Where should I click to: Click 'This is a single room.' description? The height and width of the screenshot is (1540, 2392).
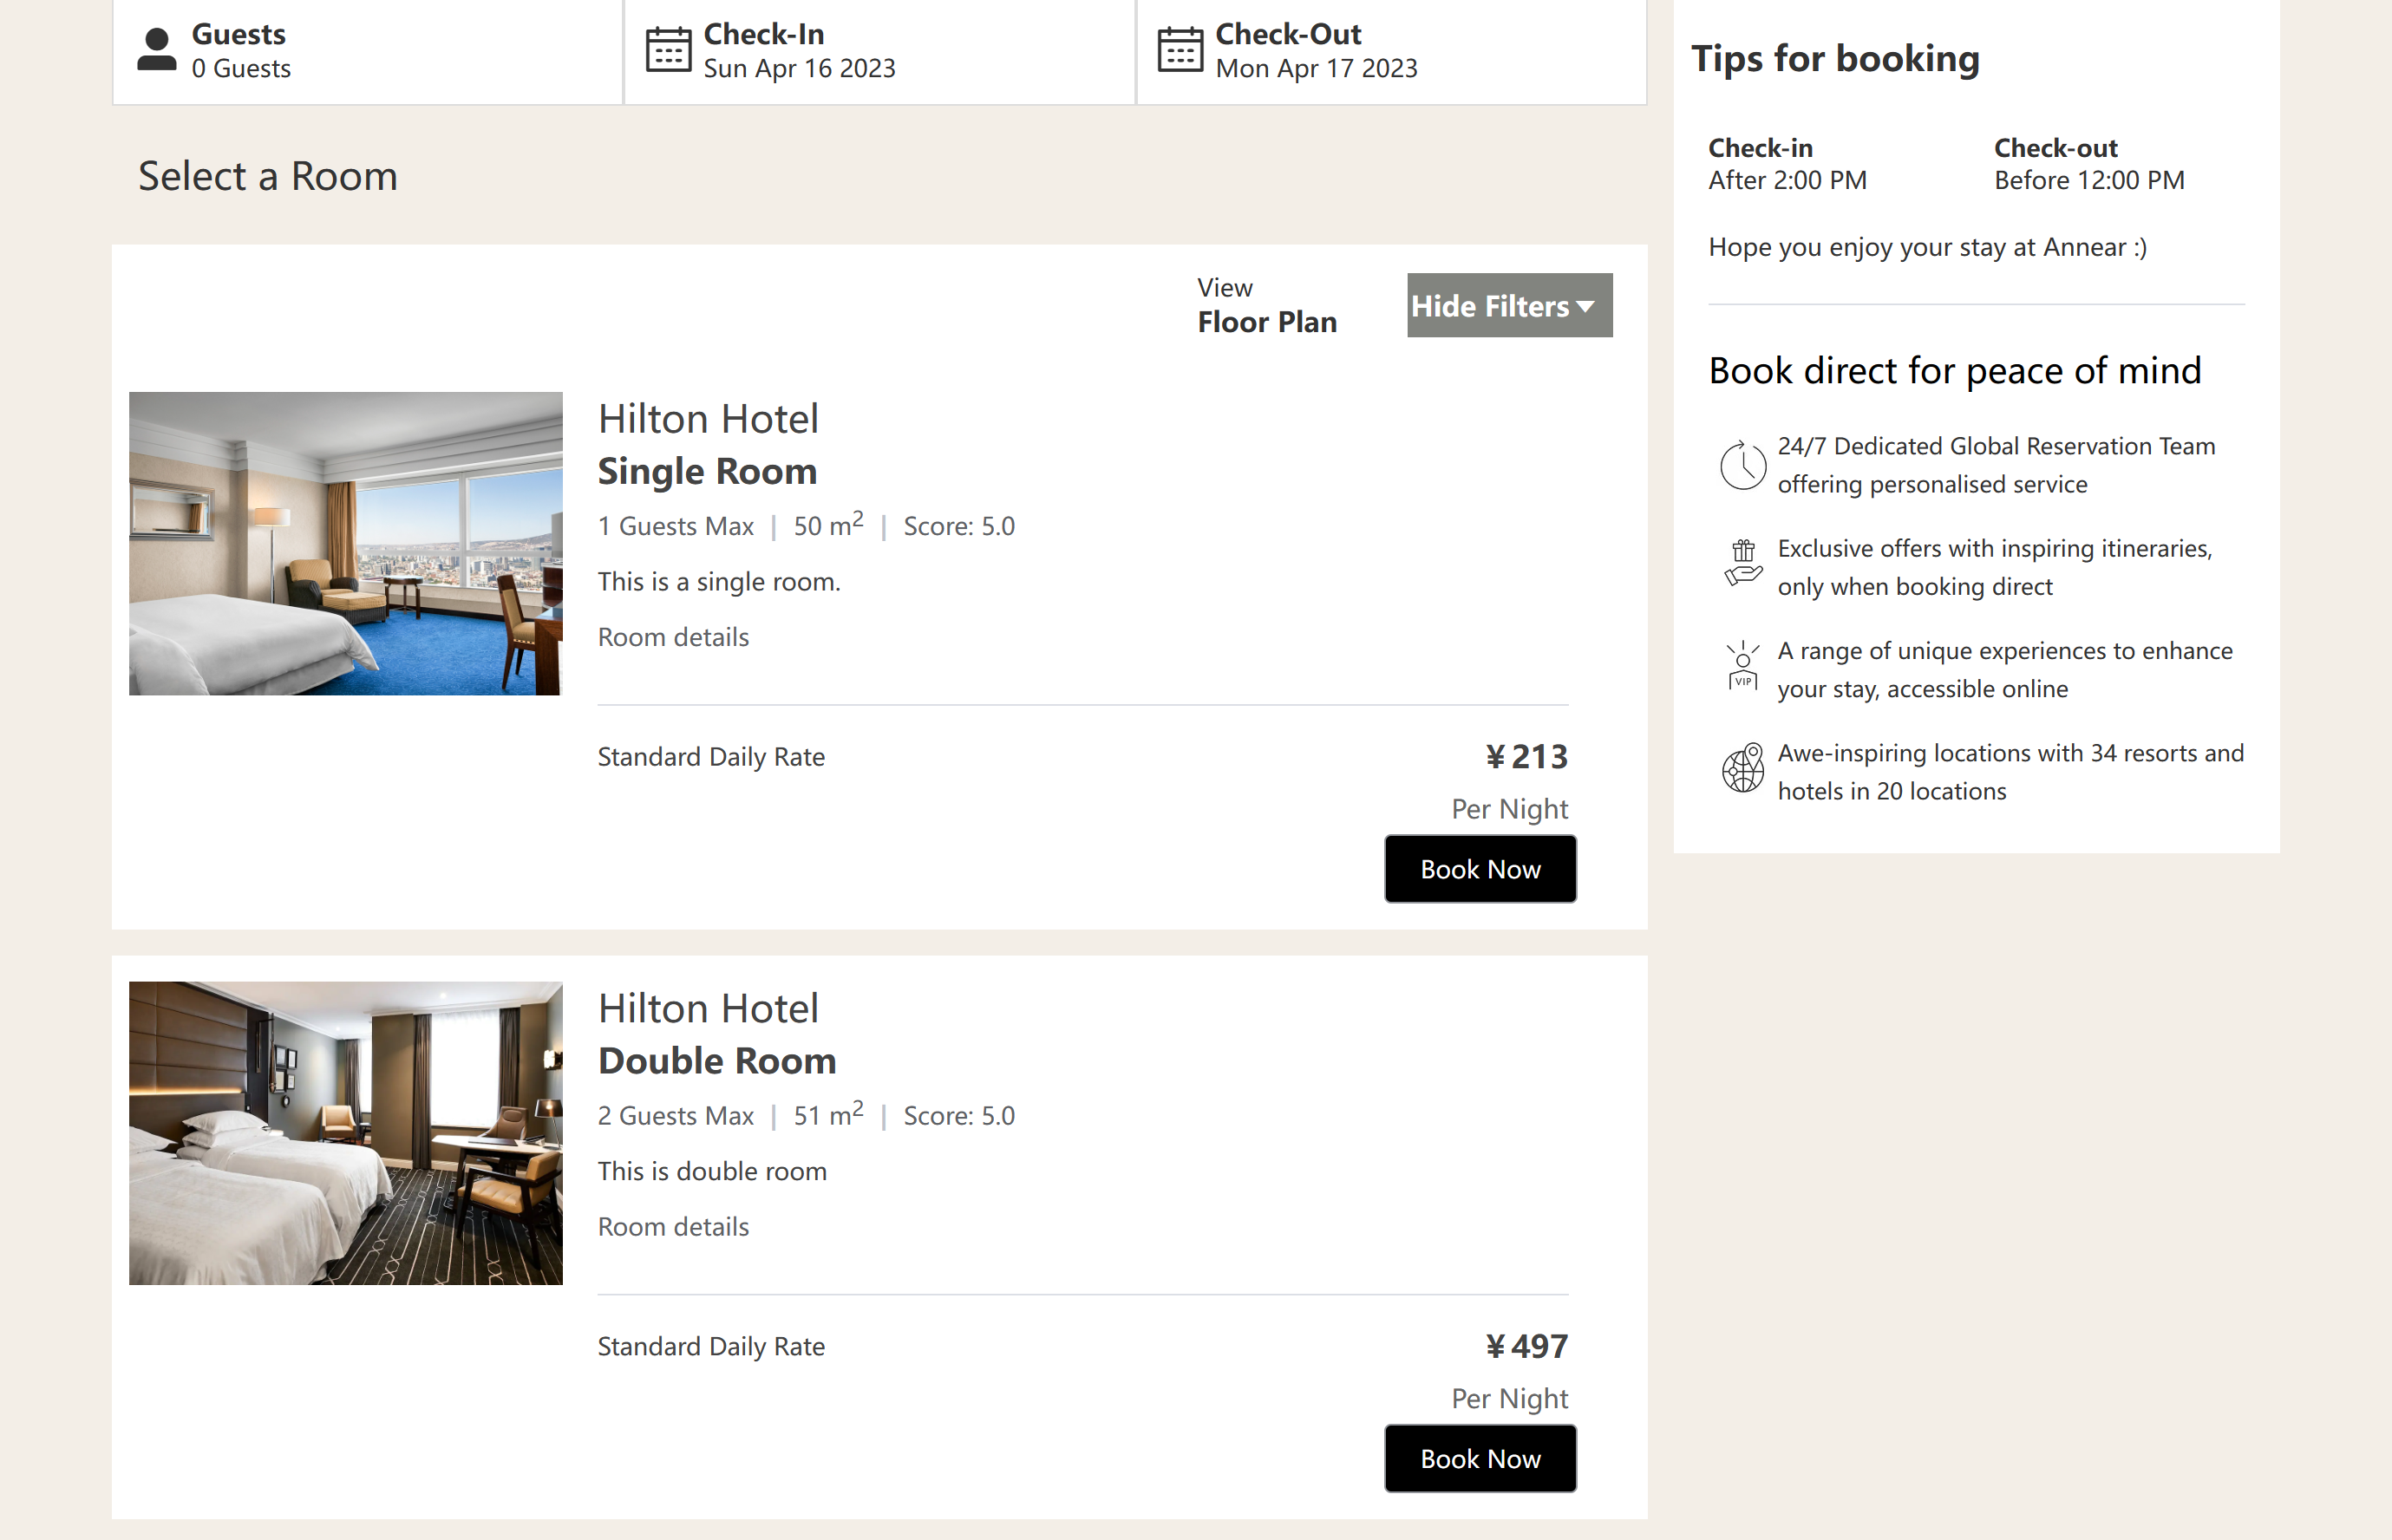tap(719, 582)
